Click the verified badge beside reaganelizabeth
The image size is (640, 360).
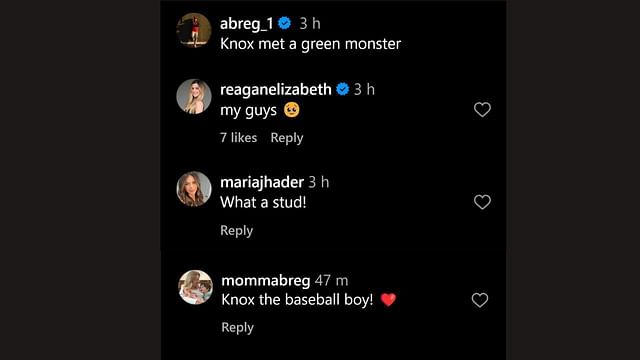point(342,89)
